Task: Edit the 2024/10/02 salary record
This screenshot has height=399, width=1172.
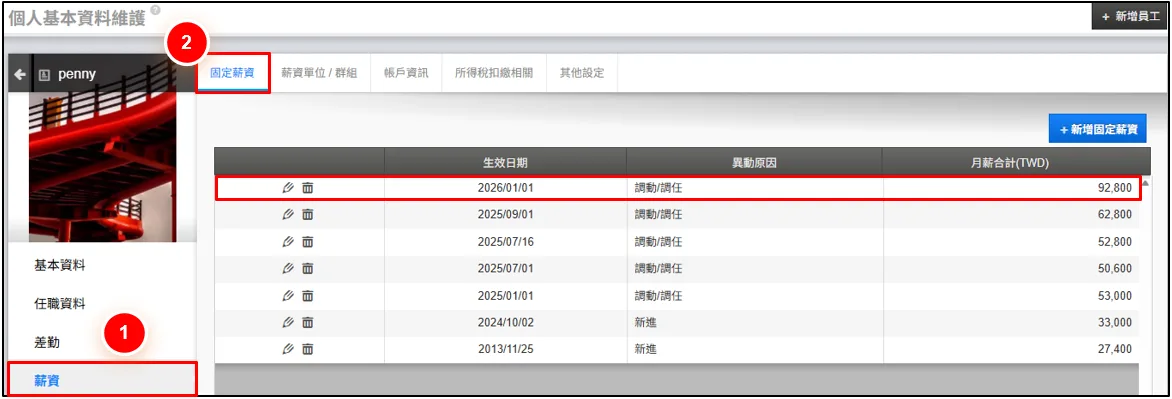Action: tap(289, 322)
